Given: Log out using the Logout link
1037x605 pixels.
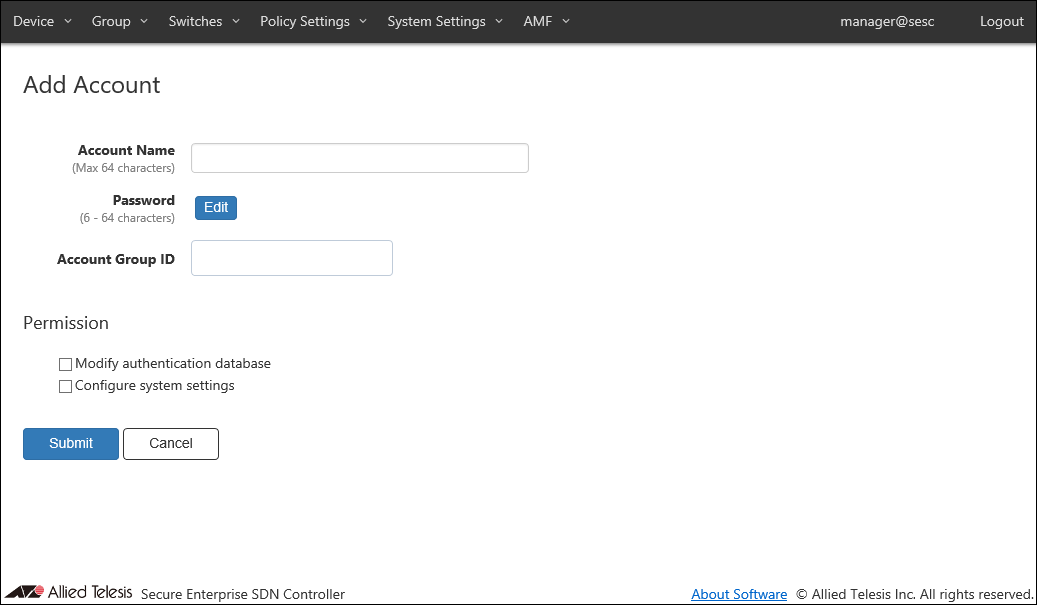Looking at the screenshot, I should [x=1001, y=21].
